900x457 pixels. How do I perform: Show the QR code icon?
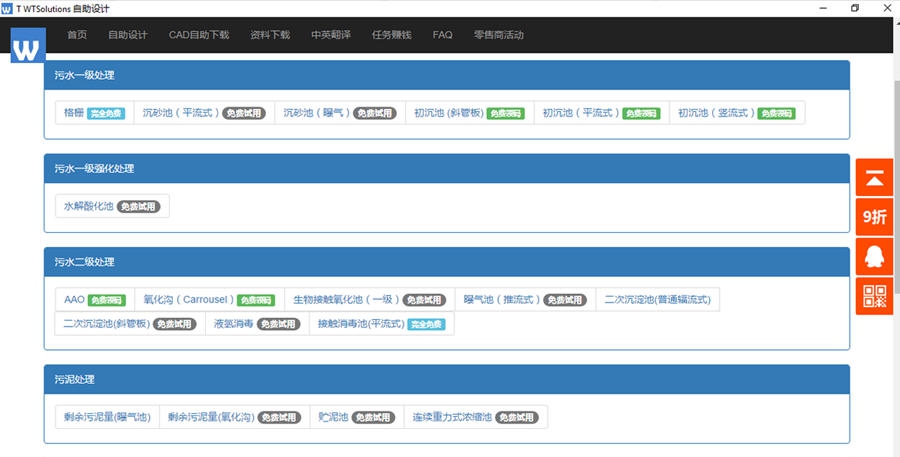[x=874, y=296]
